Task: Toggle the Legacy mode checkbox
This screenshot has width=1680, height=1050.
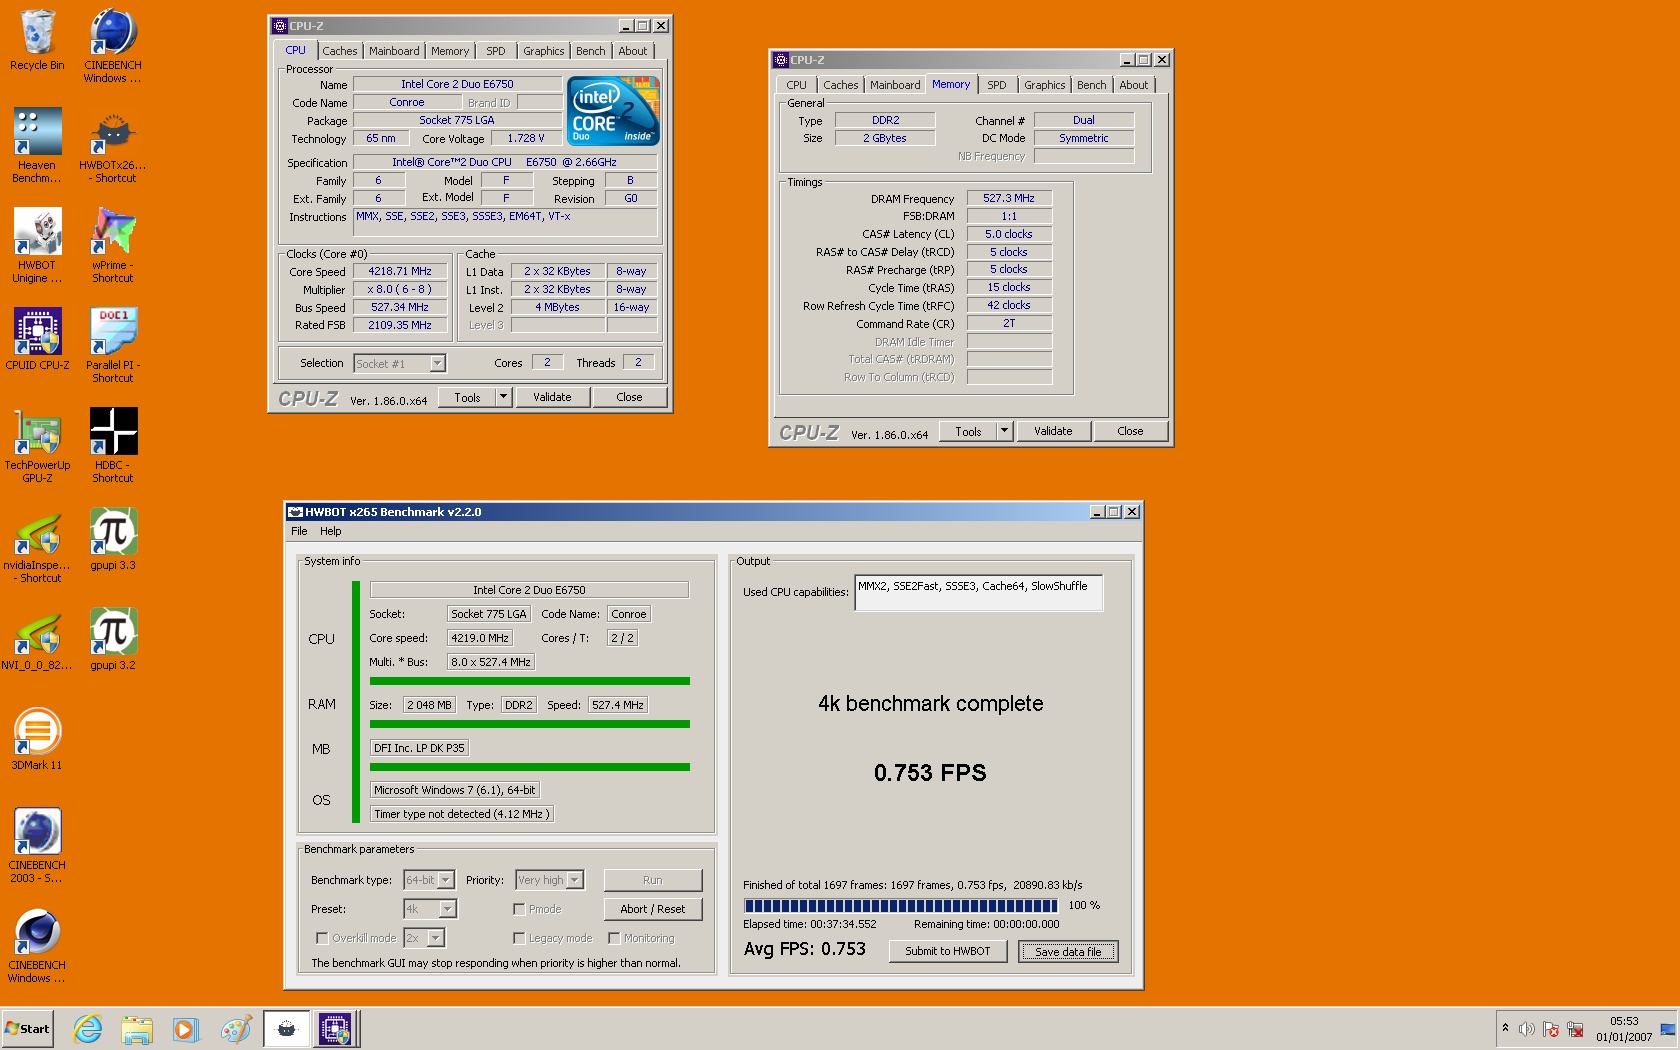Action: tap(519, 938)
